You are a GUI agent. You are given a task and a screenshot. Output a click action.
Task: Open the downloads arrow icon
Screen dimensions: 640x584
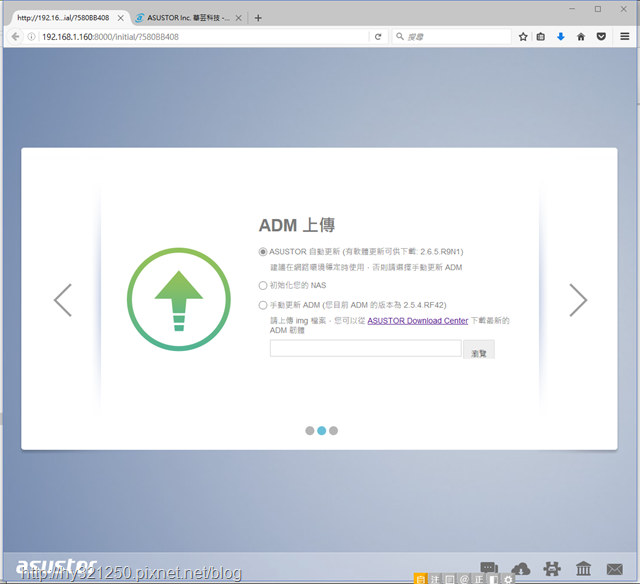tap(561, 37)
